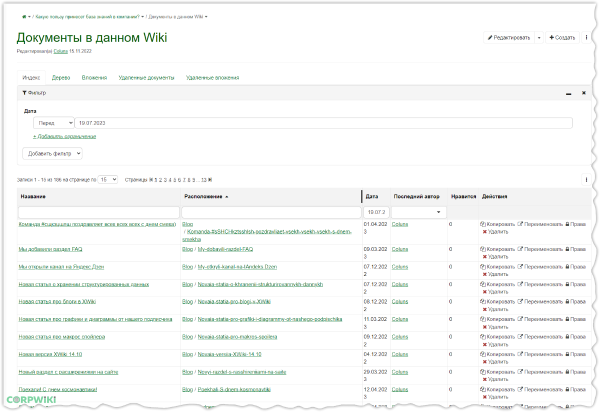Open the three-dots menu above the table
Image resolution: width=600 pixels, height=412 pixels.
tap(586, 179)
